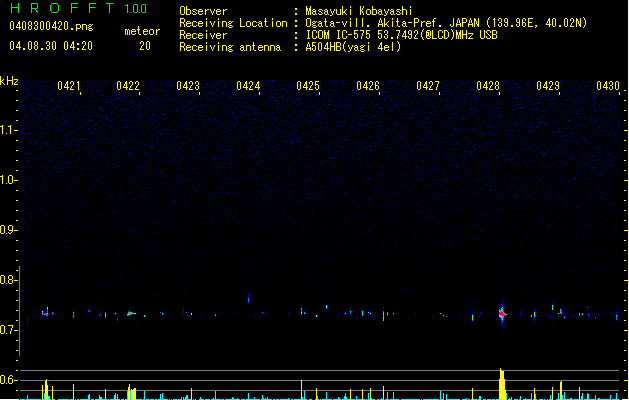Click the 0424 time marker
The width and height of the screenshot is (629, 400).
(x=248, y=86)
